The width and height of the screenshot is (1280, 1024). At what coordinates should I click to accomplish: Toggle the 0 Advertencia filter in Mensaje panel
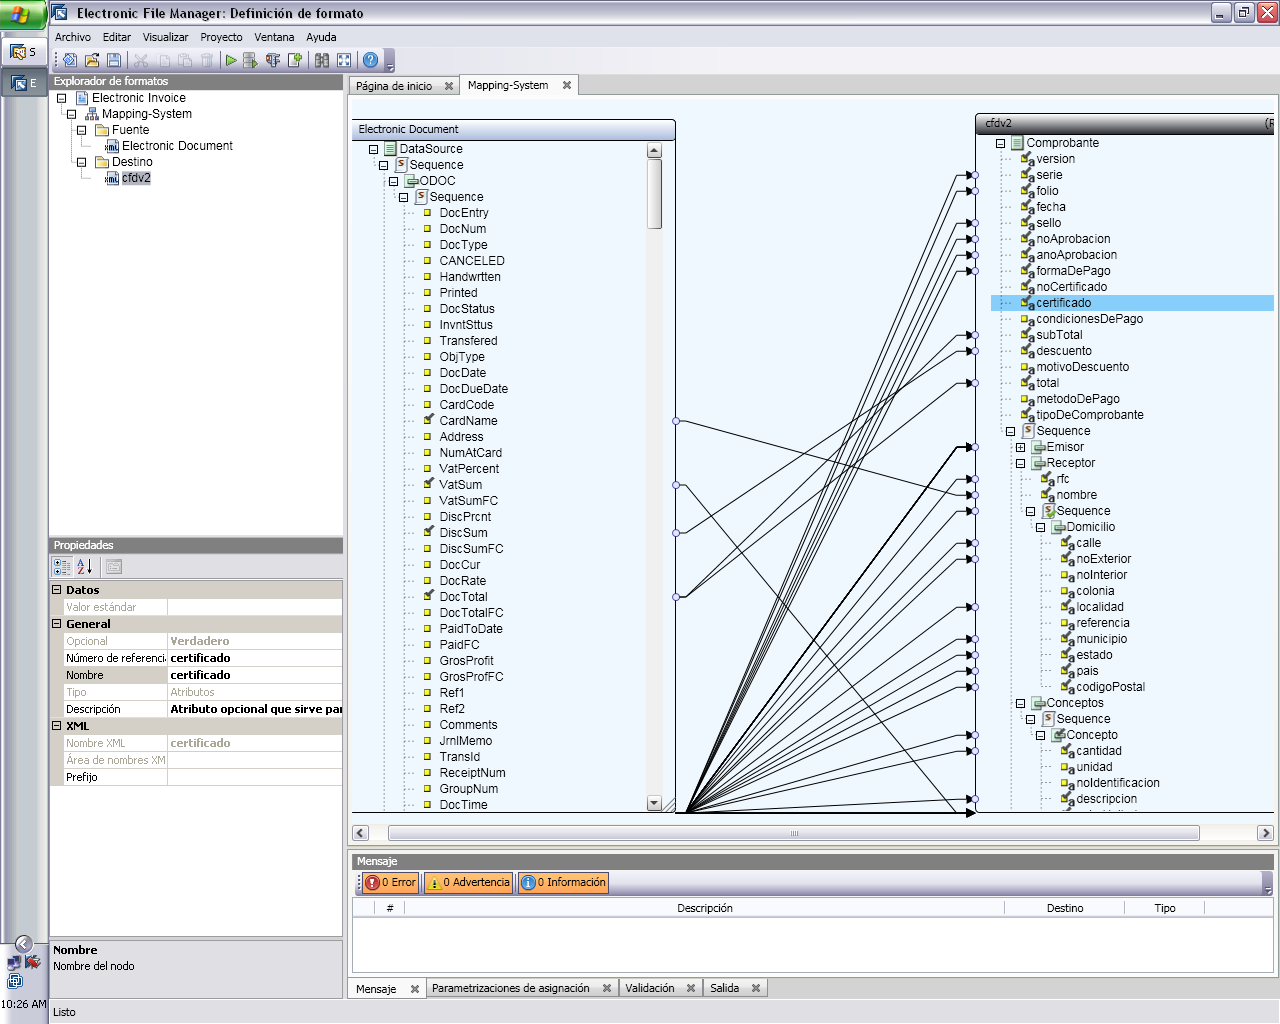pyautogui.click(x=468, y=882)
